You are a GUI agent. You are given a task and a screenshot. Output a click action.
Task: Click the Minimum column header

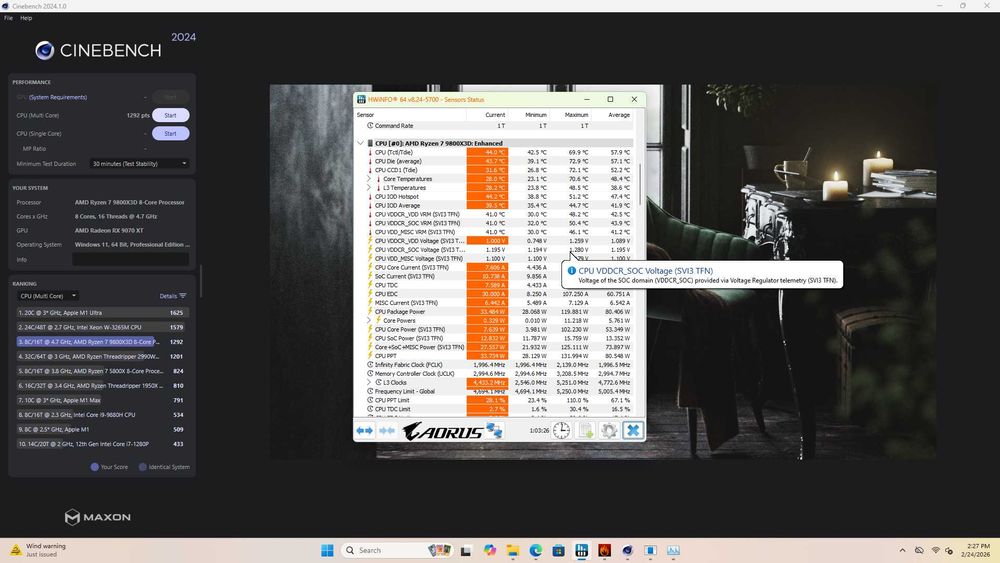coord(536,115)
